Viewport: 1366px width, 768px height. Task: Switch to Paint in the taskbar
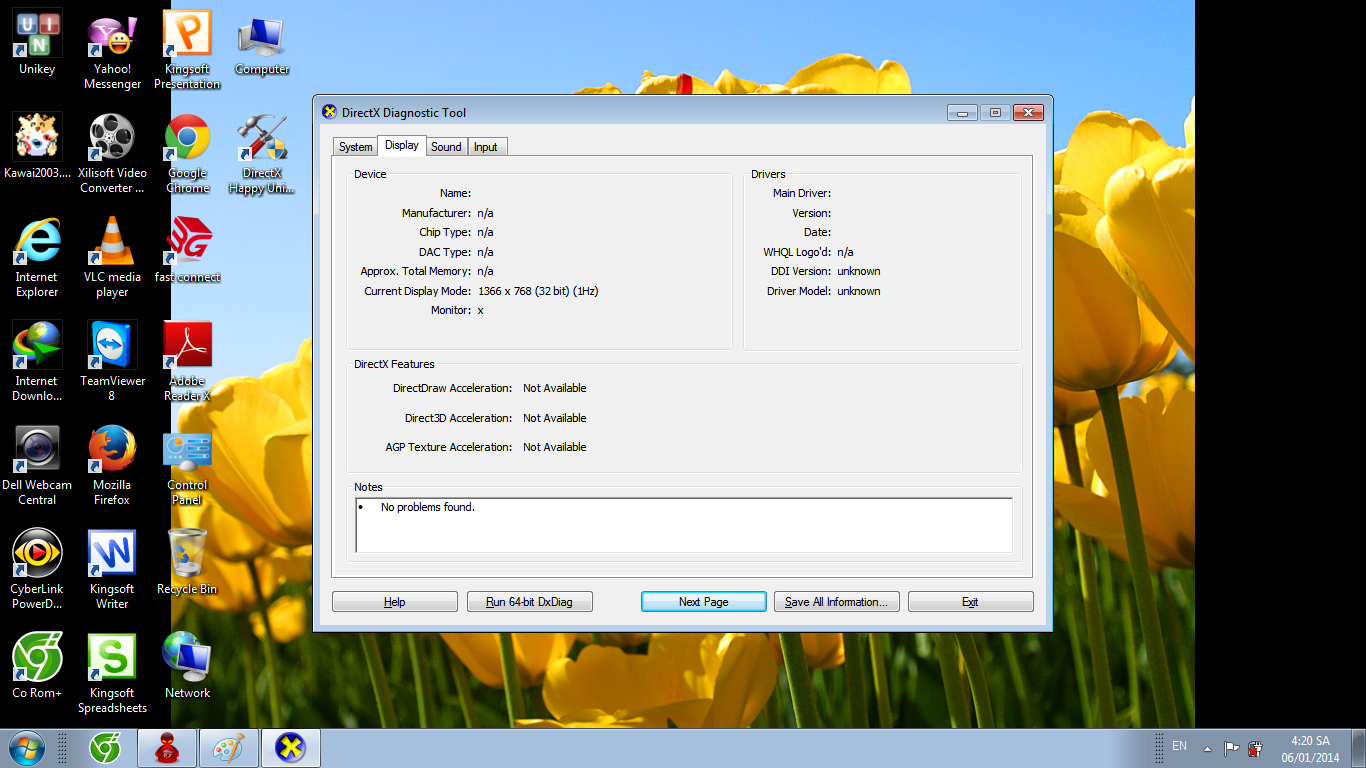coord(228,748)
